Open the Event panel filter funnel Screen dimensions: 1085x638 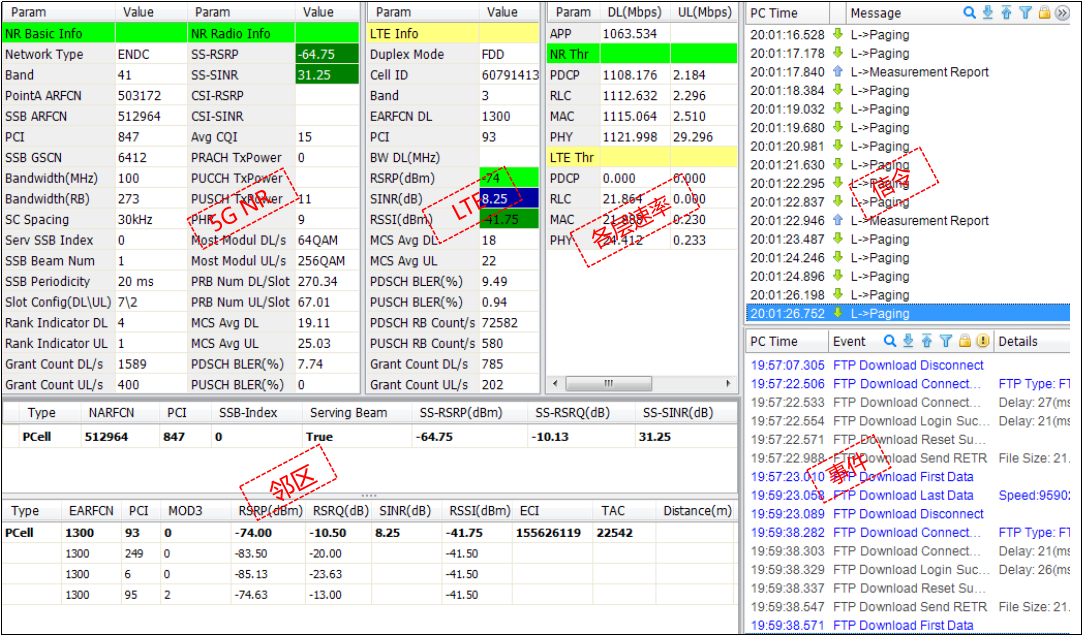click(x=946, y=341)
